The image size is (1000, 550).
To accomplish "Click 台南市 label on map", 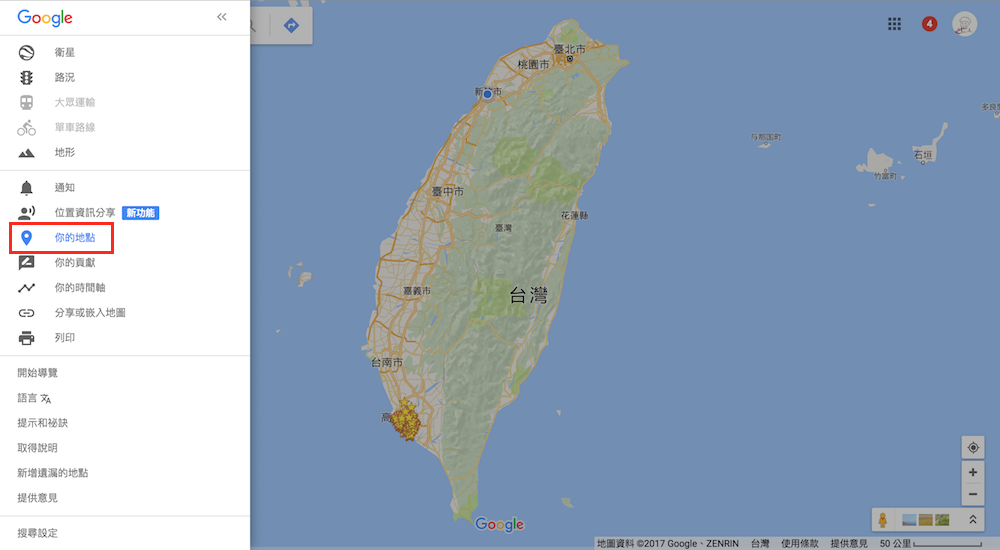I will (387, 362).
